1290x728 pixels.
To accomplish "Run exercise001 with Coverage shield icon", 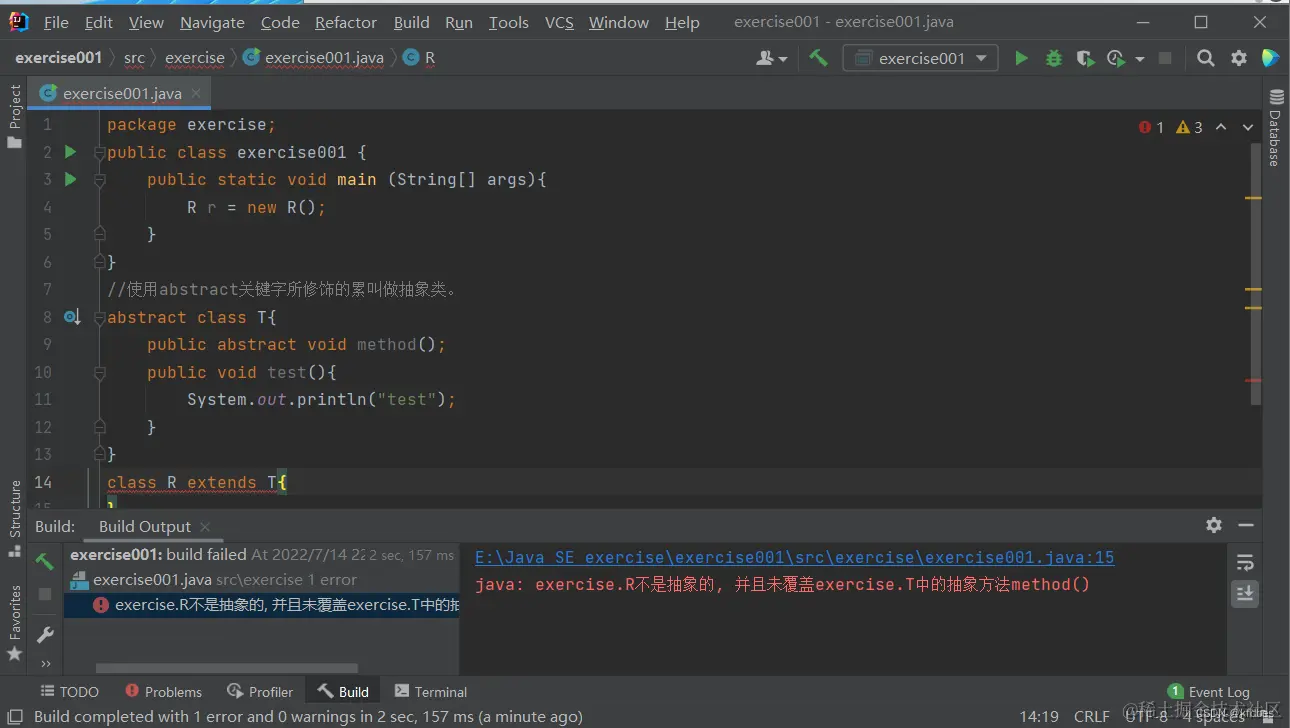I will (x=1085, y=58).
